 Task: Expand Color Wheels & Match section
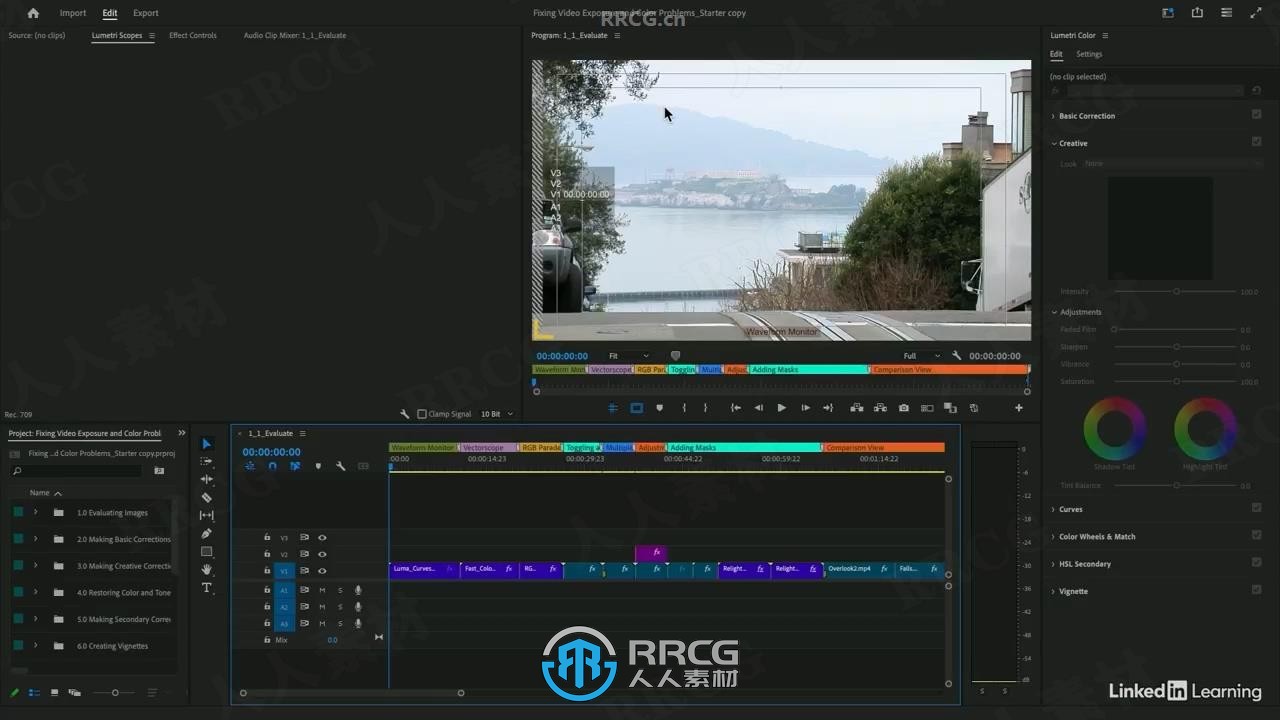click(x=1053, y=537)
